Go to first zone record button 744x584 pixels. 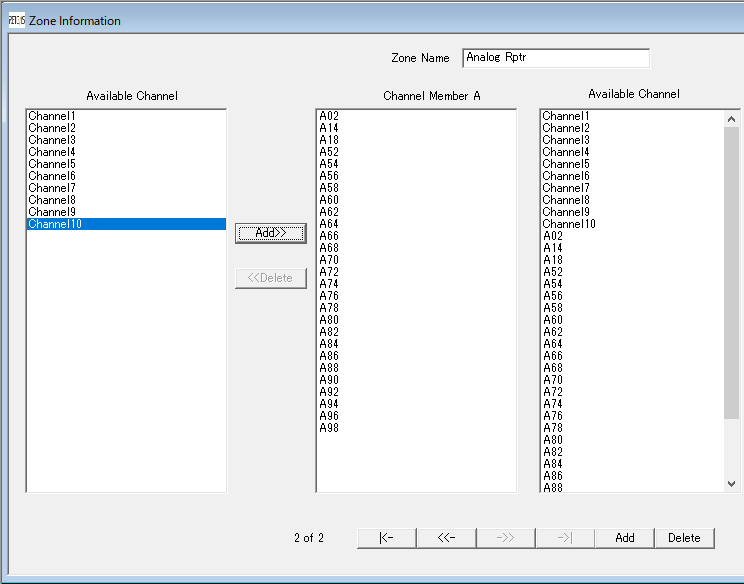pos(386,538)
